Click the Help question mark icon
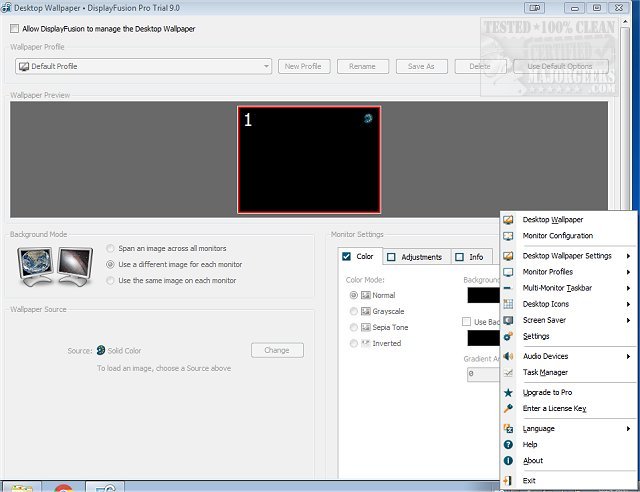640x492 pixels. point(509,444)
